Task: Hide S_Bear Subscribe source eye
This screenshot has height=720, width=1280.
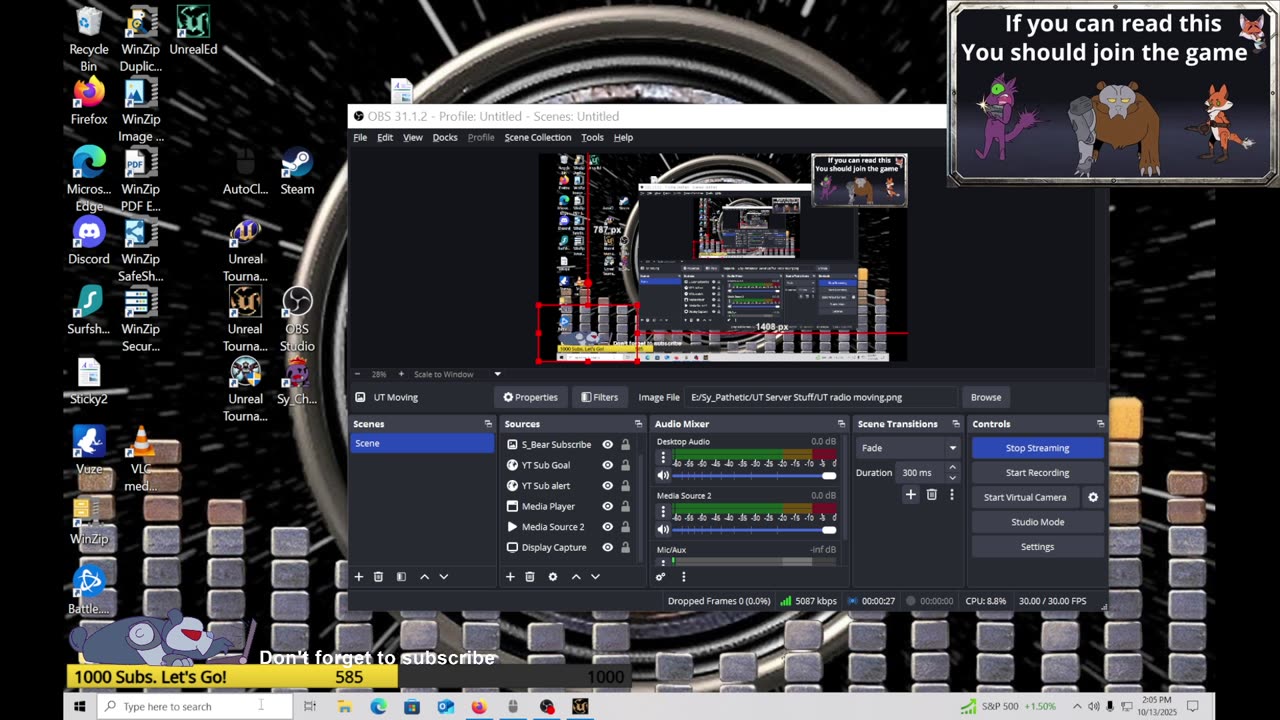Action: click(x=607, y=445)
